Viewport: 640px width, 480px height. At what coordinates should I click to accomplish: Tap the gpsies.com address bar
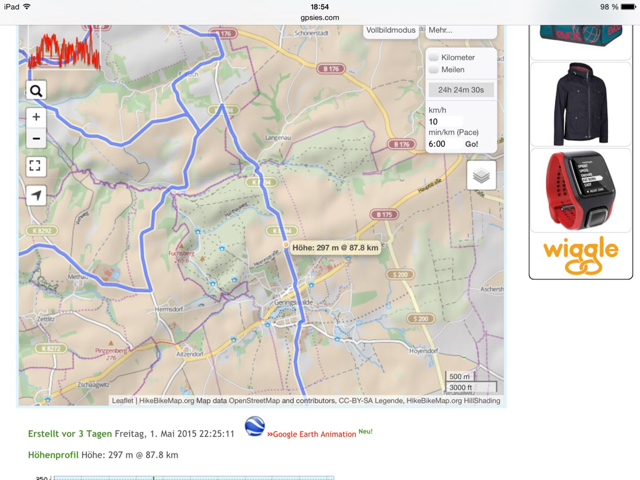click(x=320, y=18)
